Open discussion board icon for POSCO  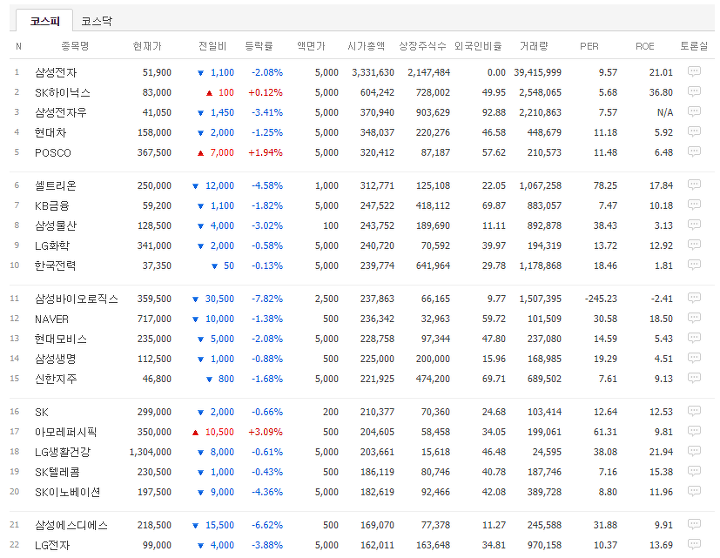click(694, 151)
